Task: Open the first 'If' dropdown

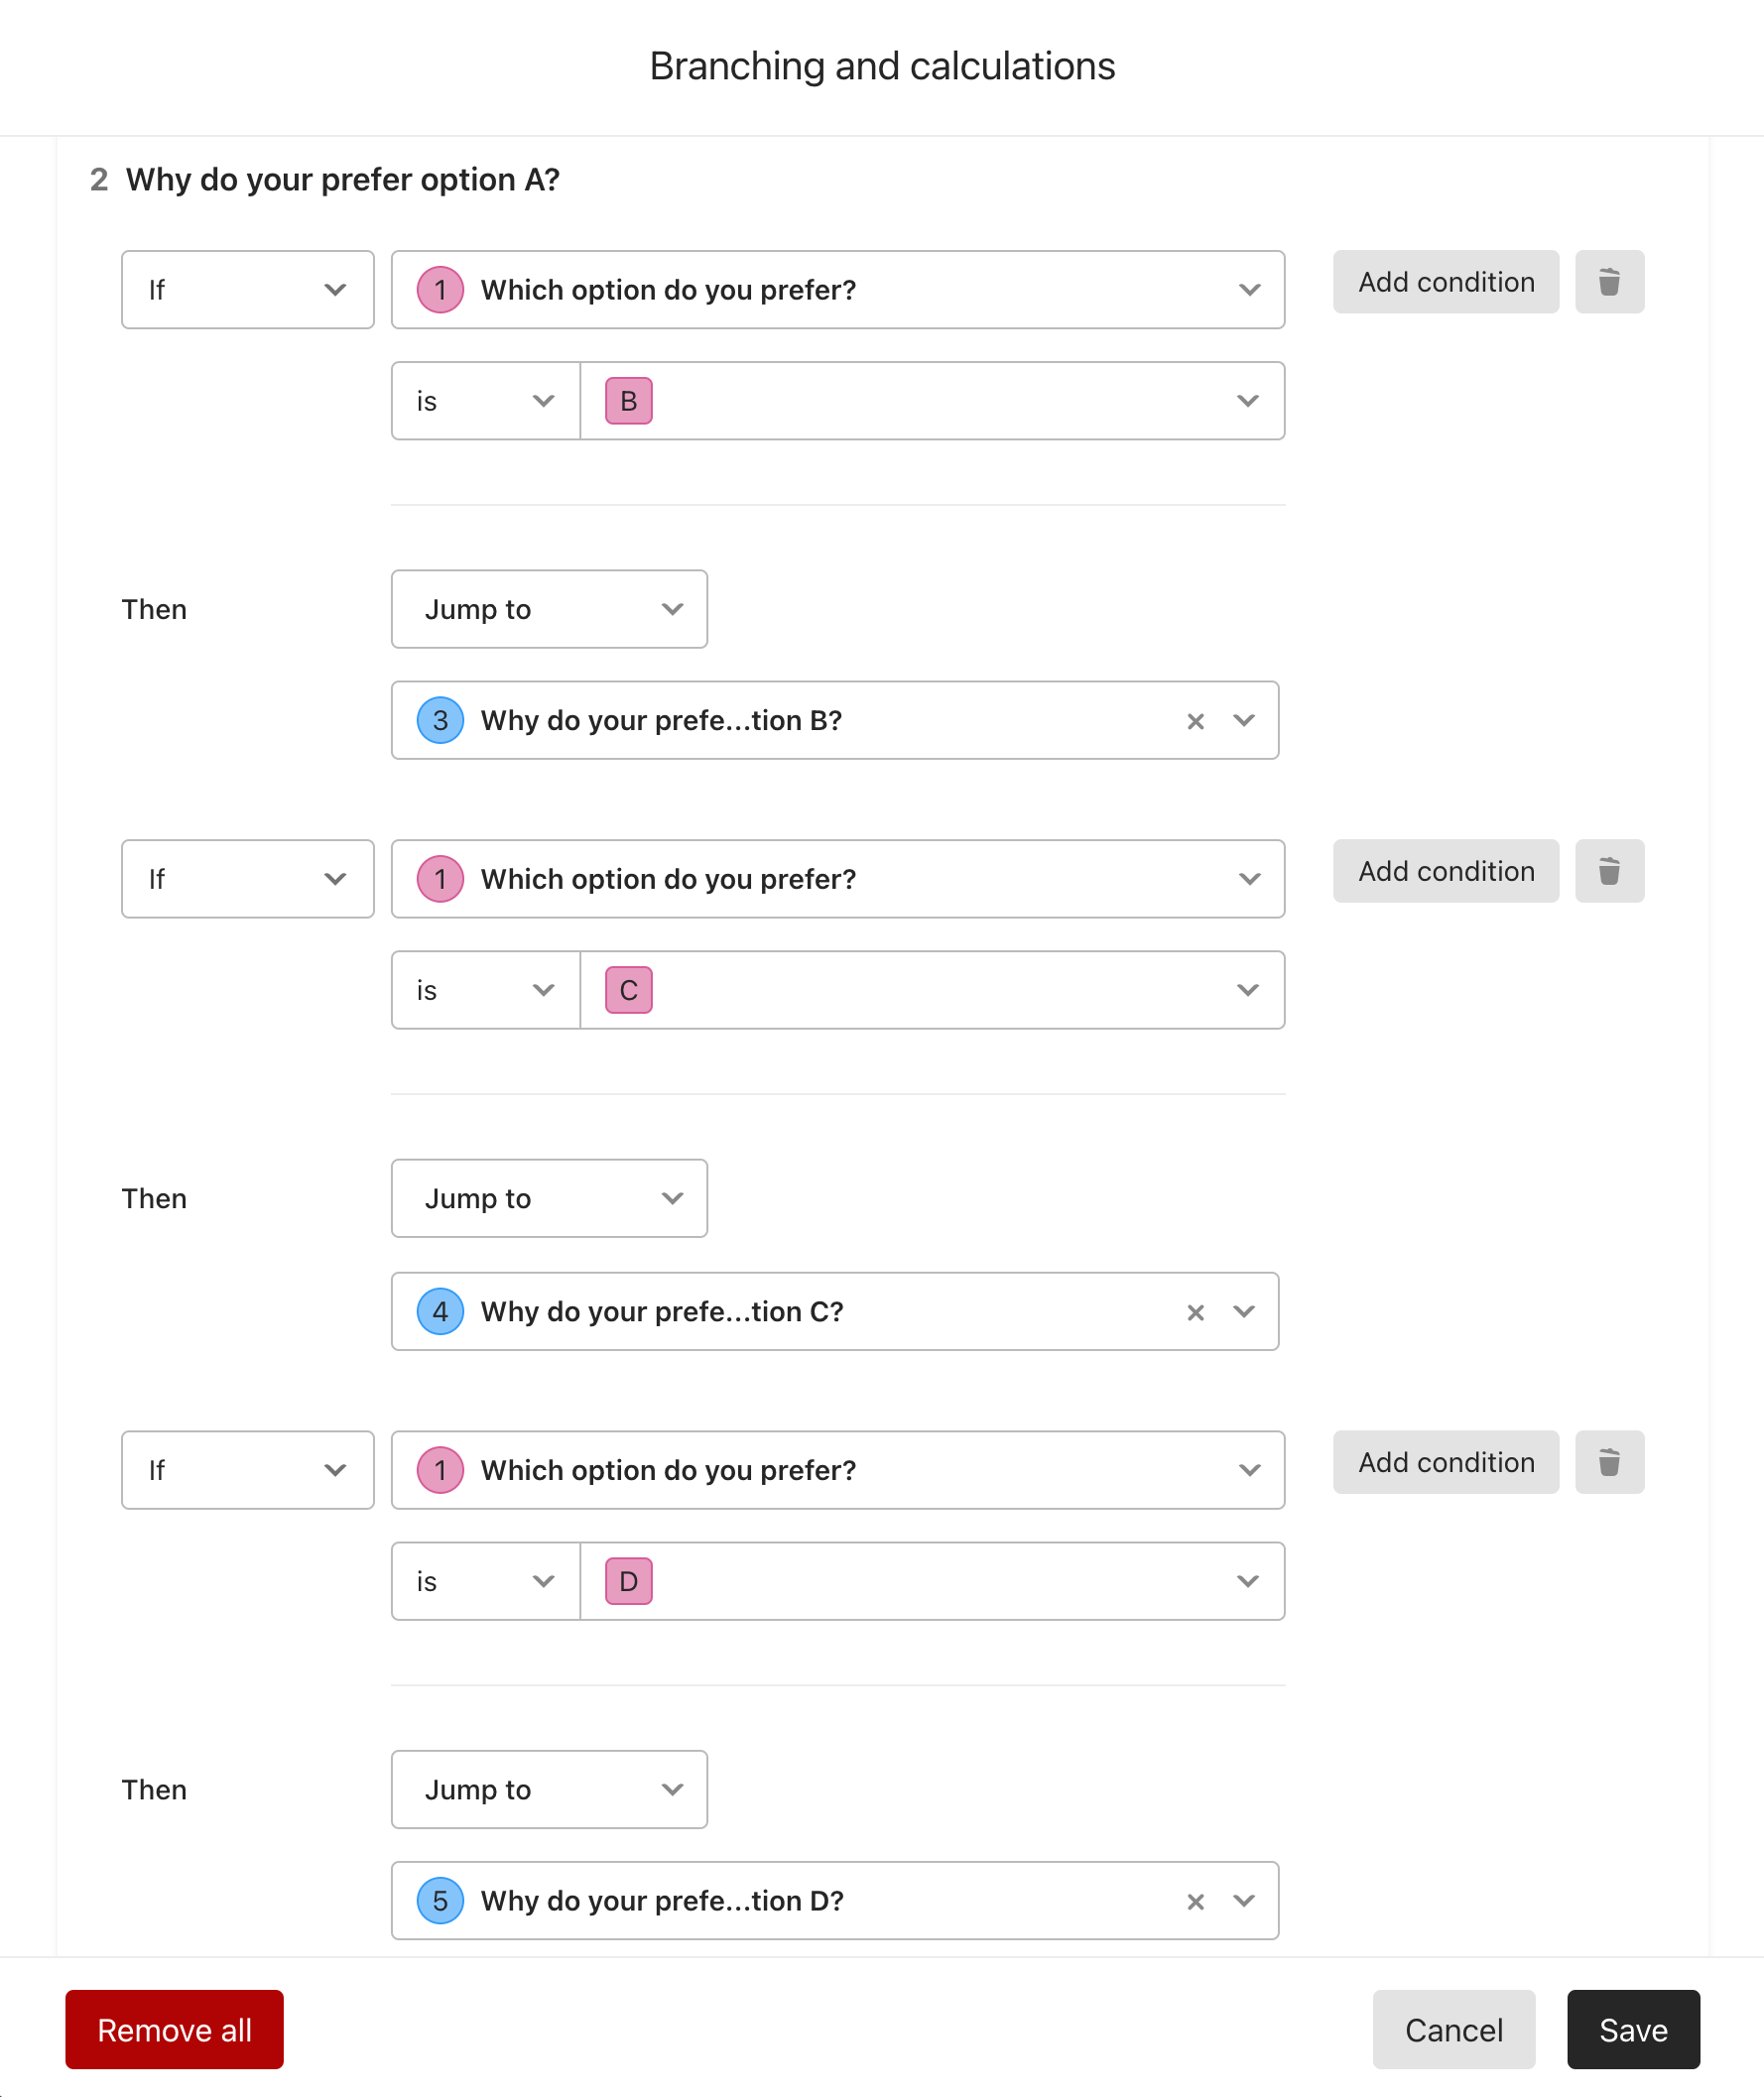Action: pyautogui.click(x=247, y=290)
